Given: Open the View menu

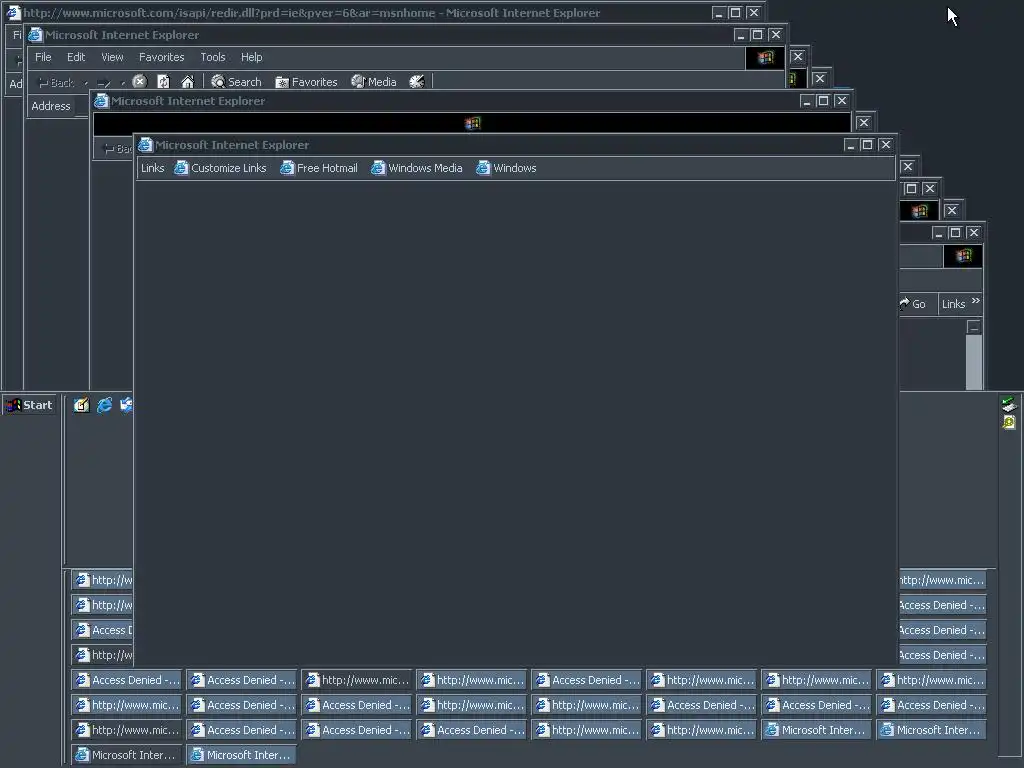Looking at the screenshot, I should (112, 57).
